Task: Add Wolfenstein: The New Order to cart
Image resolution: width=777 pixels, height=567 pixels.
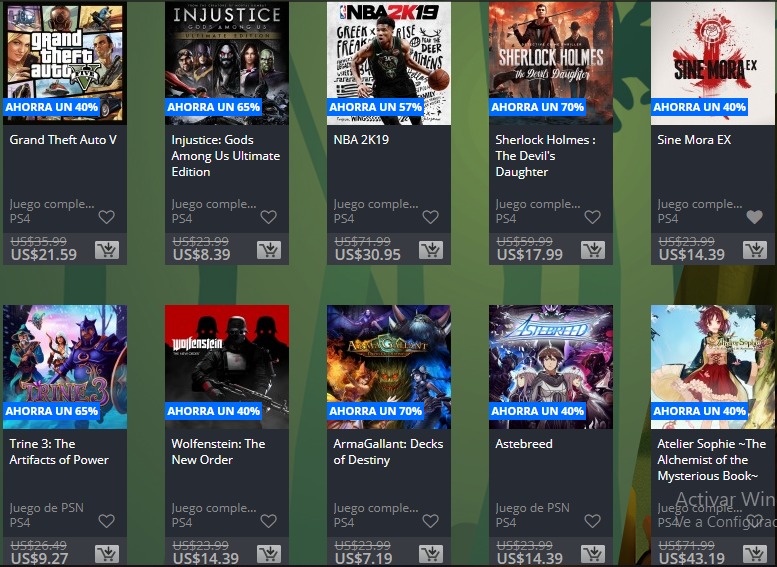Action: (x=269, y=554)
